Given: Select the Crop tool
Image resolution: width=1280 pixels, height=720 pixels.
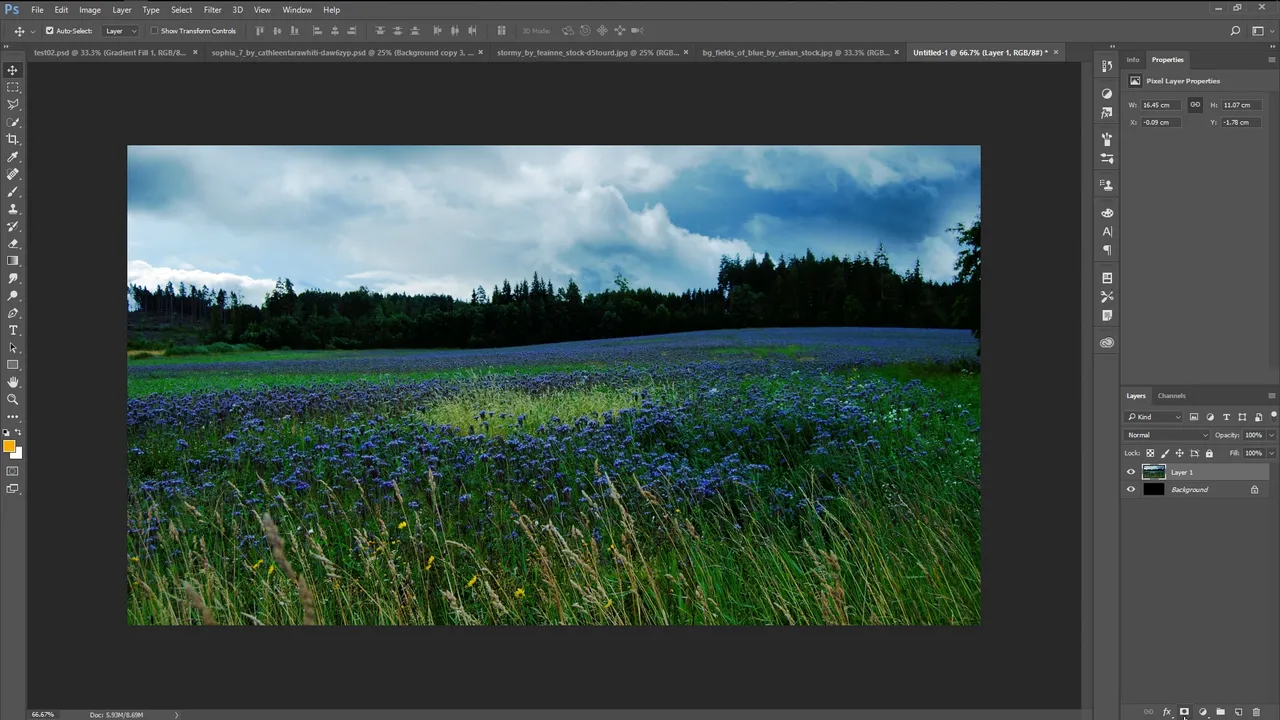Looking at the screenshot, I should 13,139.
